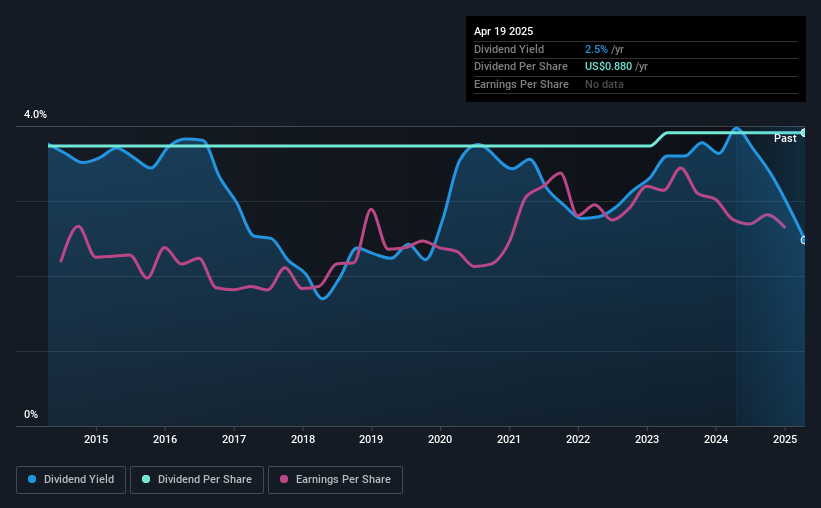Image resolution: width=821 pixels, height=508 pixels.
Task: Toggle the Dividend Yield legend button
Action: [x=71, y=480]
